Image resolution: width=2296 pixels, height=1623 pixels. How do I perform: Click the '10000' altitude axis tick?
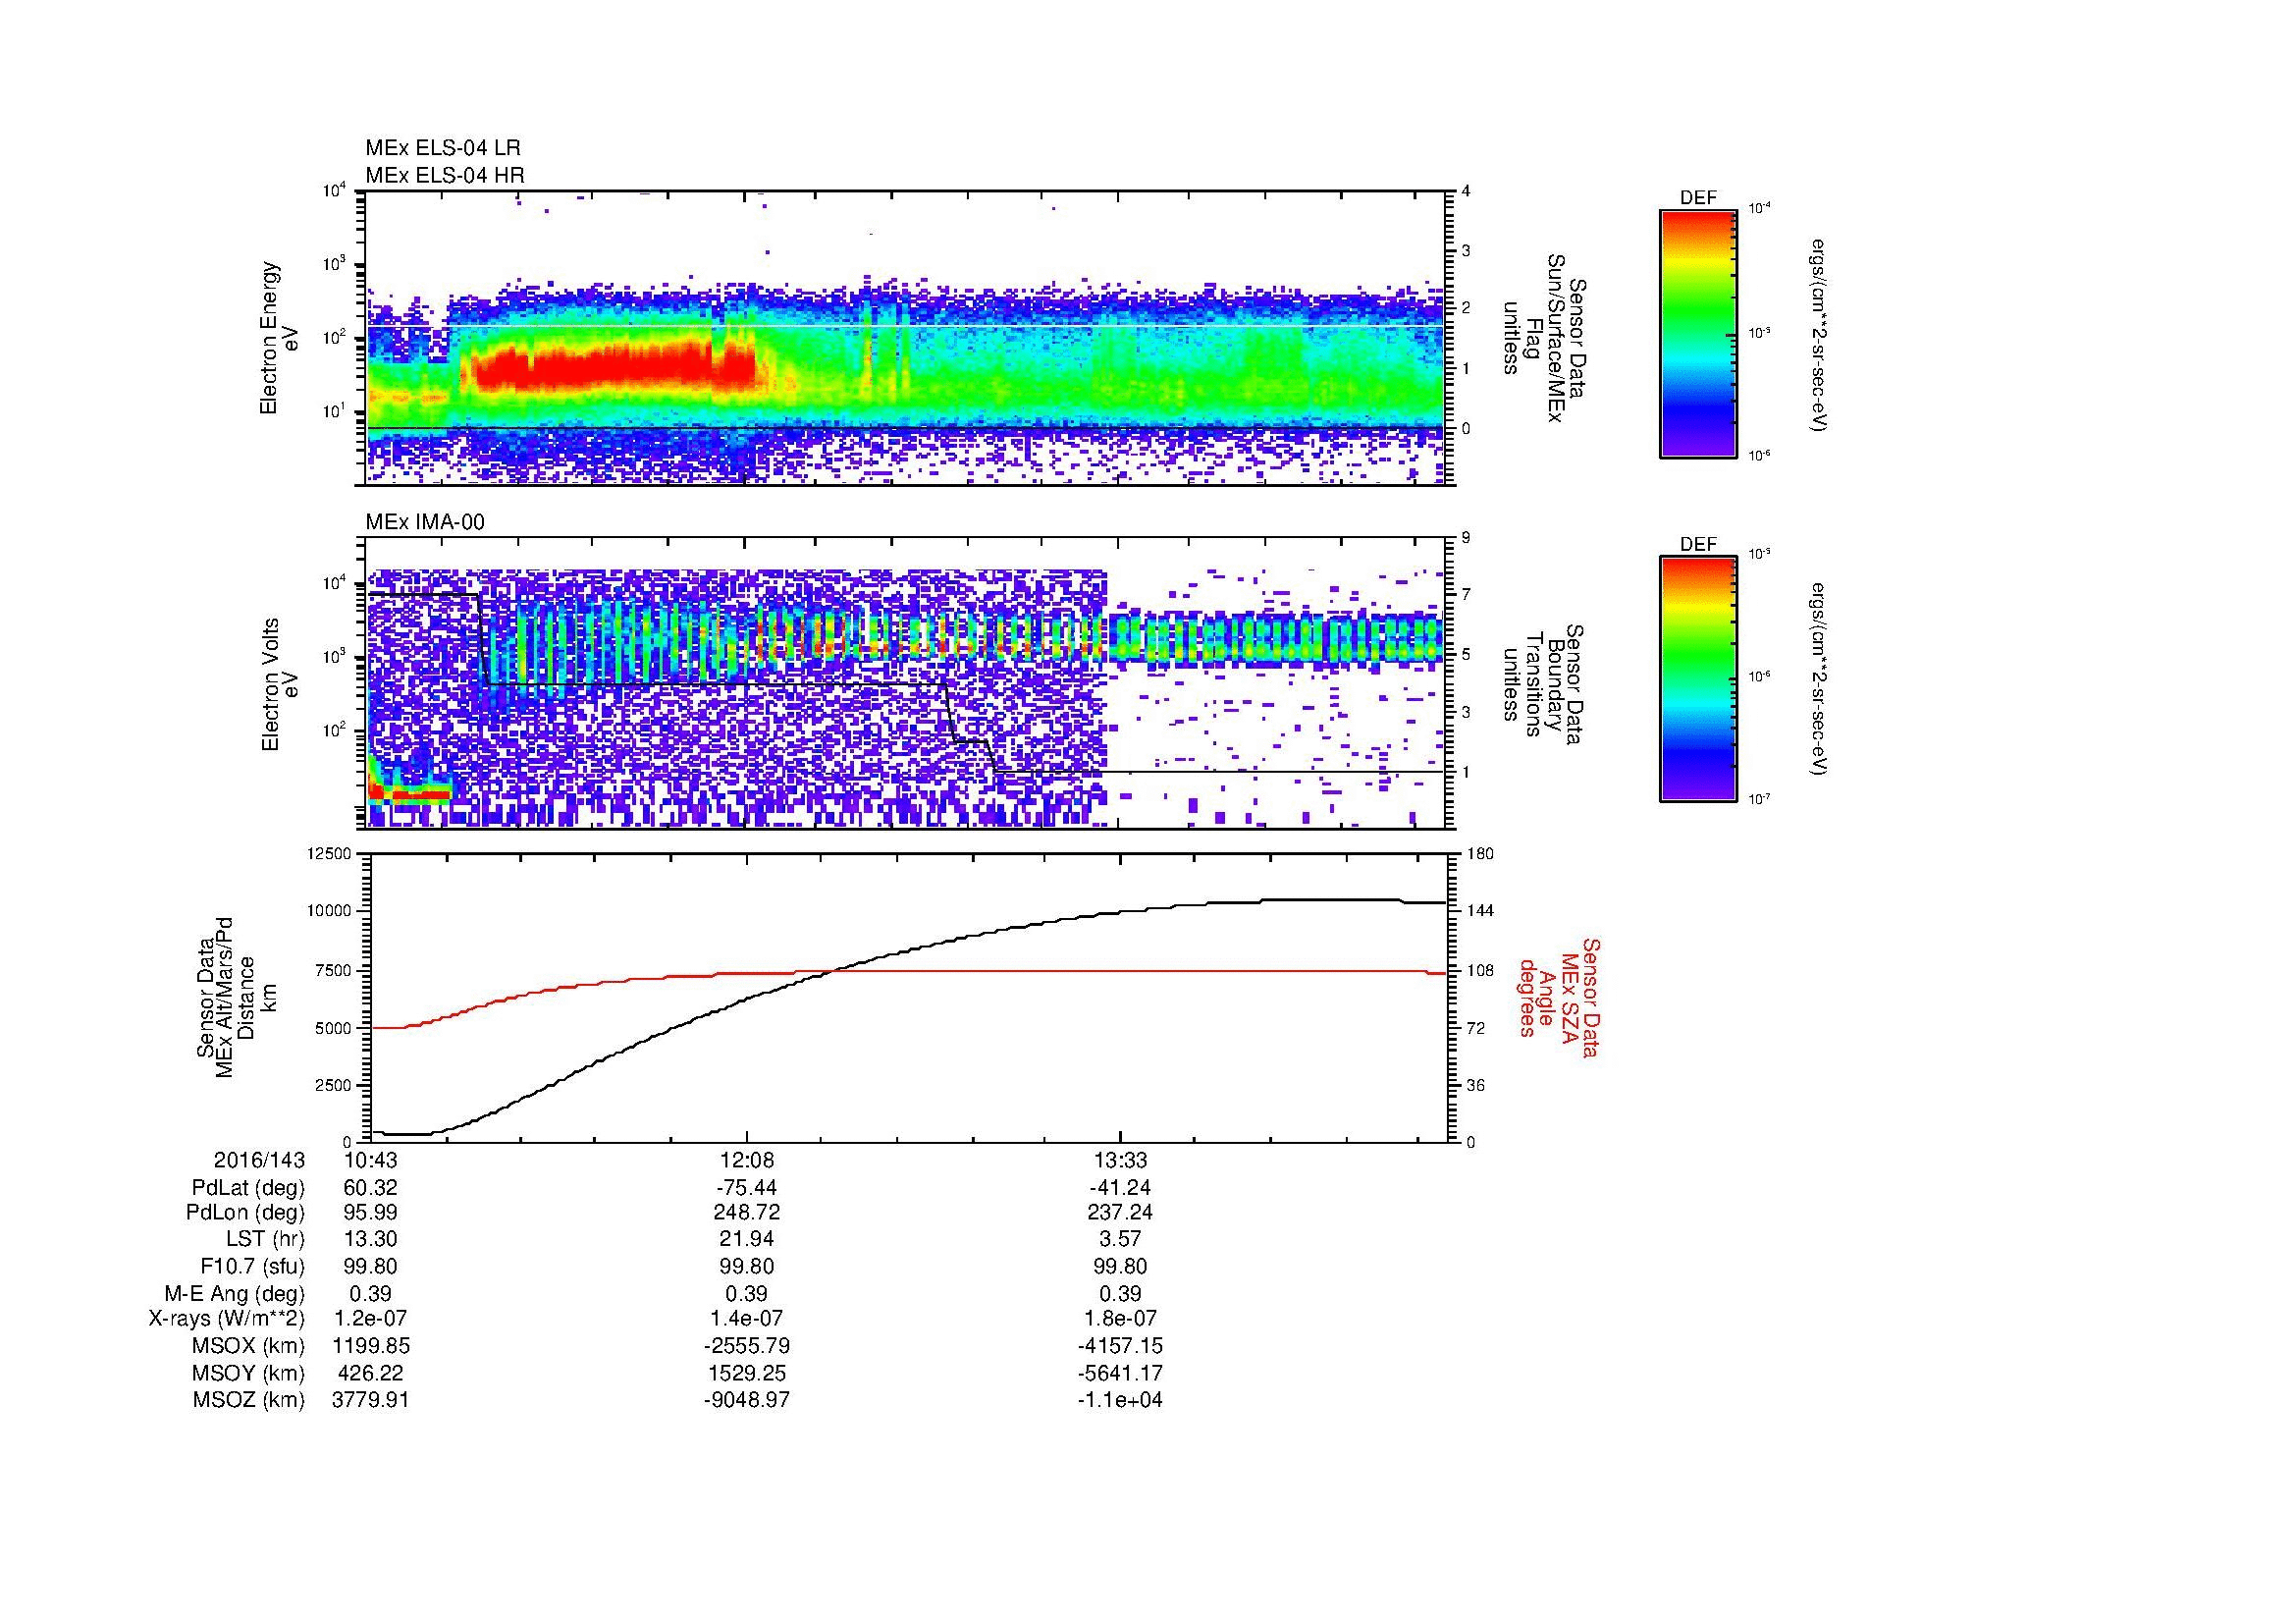[331, 911]
